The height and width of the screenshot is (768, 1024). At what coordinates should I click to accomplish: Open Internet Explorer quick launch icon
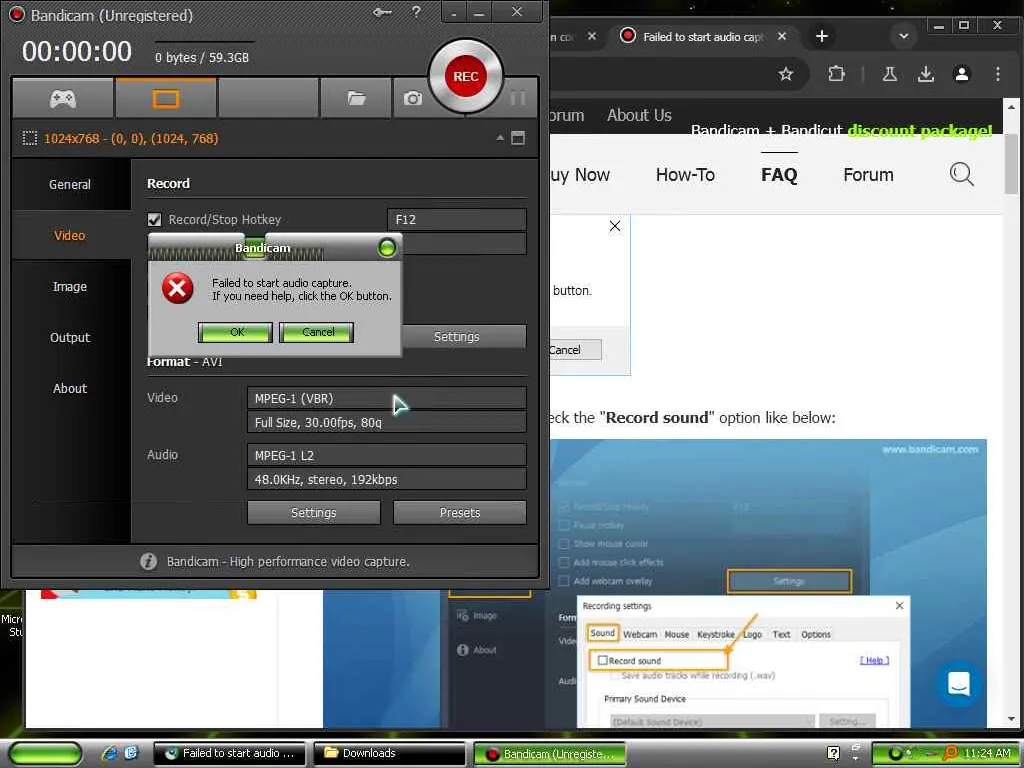[110, 753]
